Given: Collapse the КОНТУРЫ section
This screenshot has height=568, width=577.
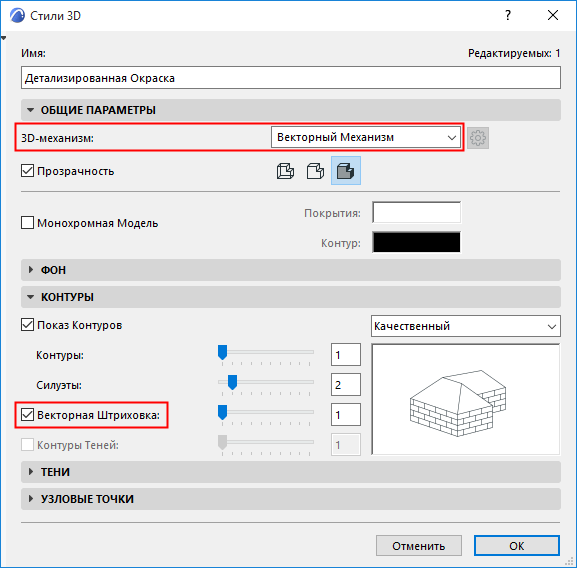Looking at the screenshot, I should click(x=291, y=297).
